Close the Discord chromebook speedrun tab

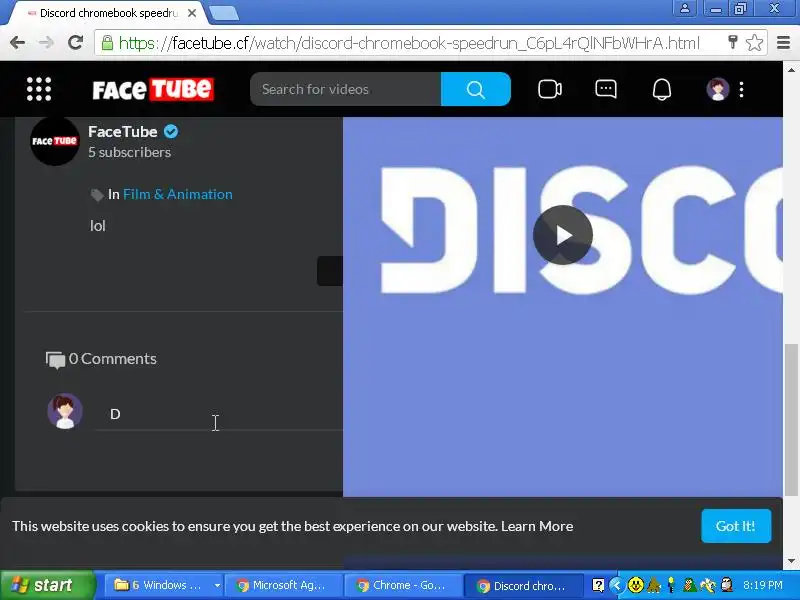192,13
